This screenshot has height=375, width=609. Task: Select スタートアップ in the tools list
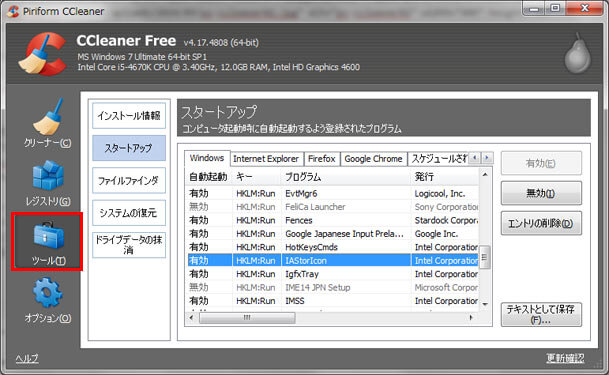coord(129,148)
